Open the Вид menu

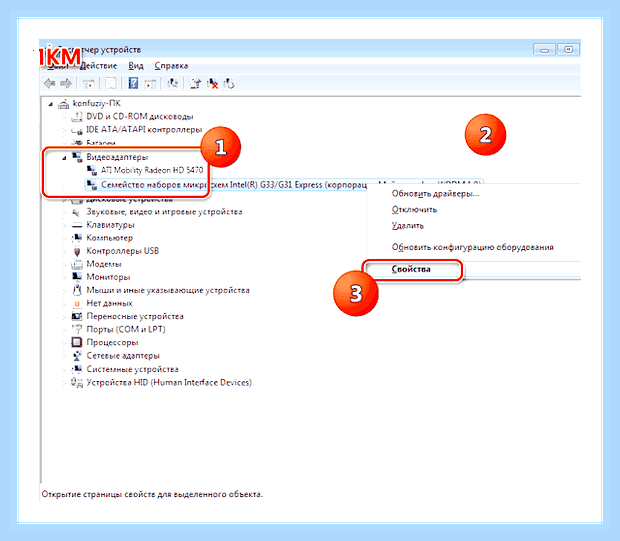(x=136, y=66)
